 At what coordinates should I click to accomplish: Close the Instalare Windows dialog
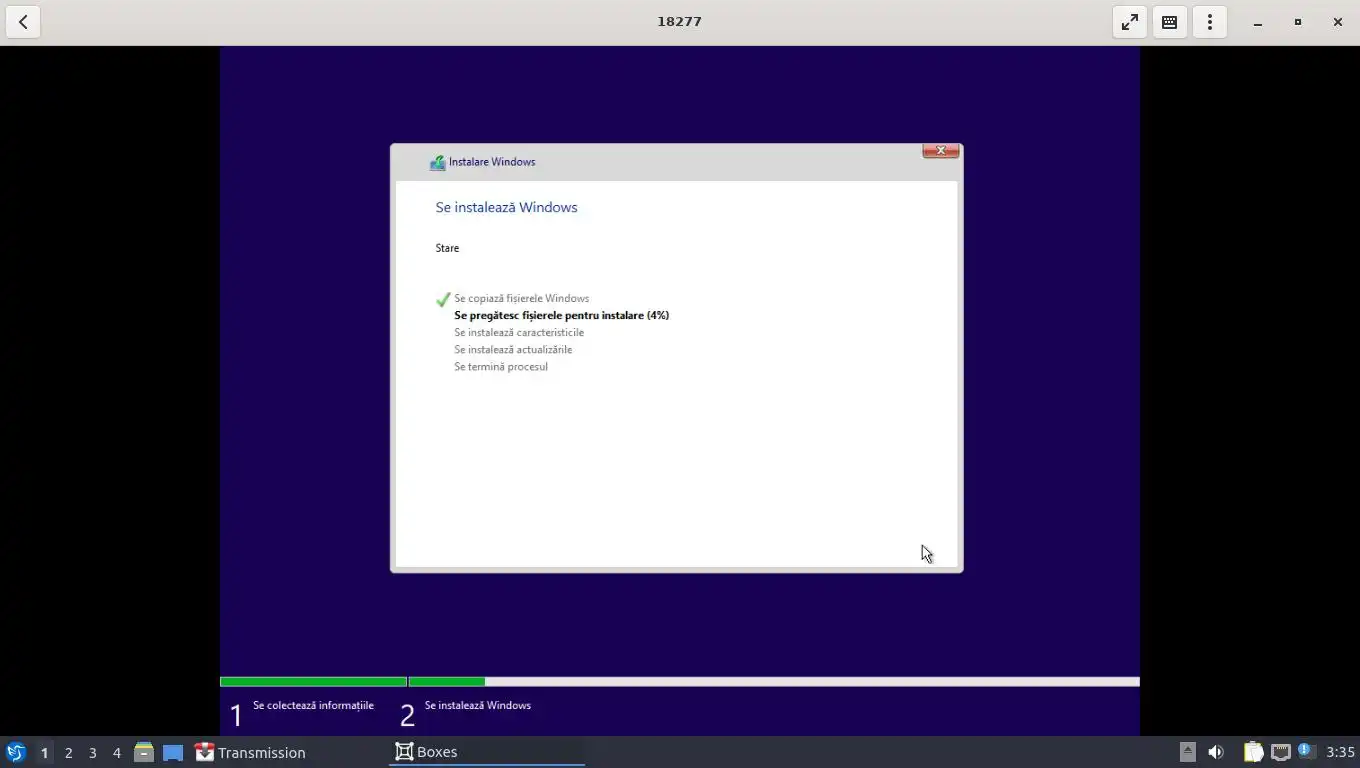pyautogui.click(x=940, y=151)
